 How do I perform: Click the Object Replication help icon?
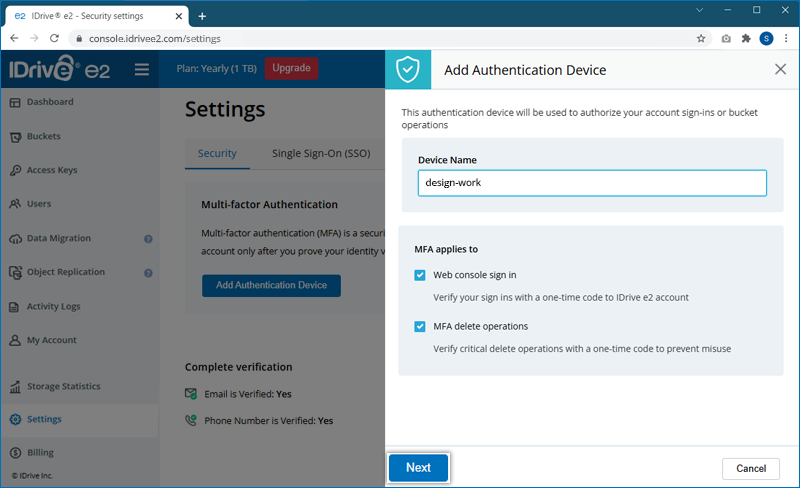[x=148, y=273]
